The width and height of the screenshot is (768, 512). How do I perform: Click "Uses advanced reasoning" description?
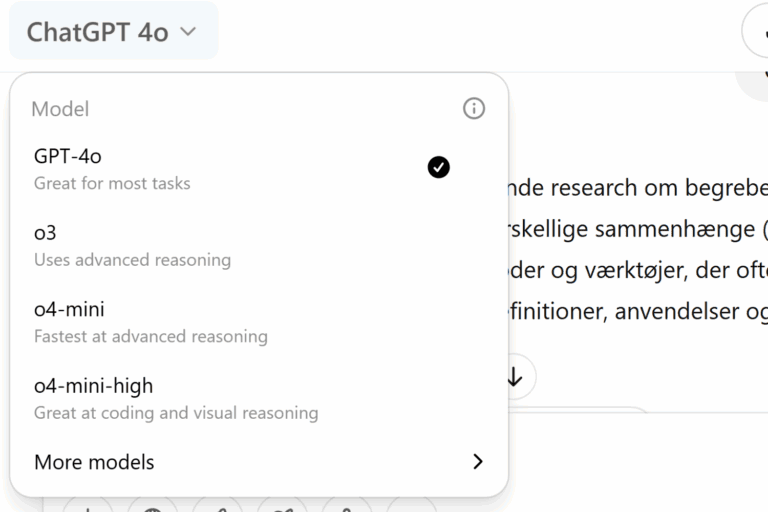(x=132, y=260)
